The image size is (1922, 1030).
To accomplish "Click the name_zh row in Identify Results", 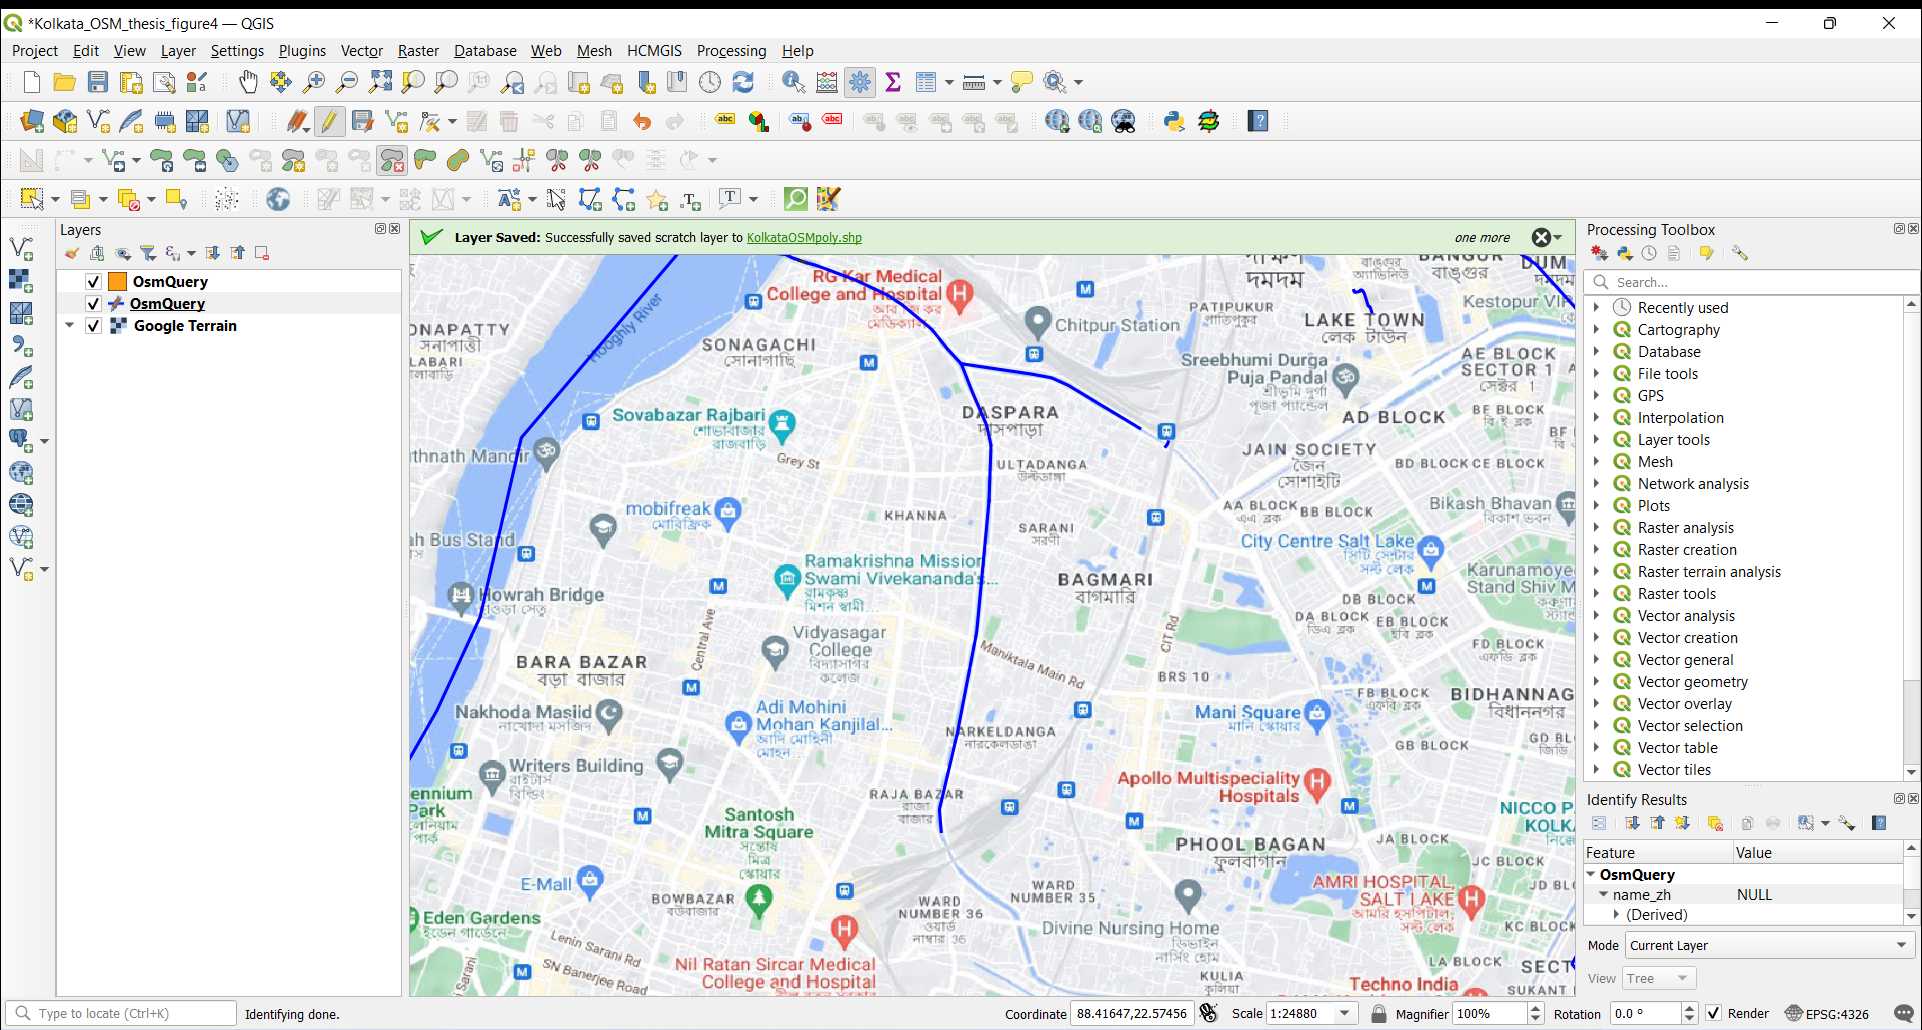I will point(1743,895).
